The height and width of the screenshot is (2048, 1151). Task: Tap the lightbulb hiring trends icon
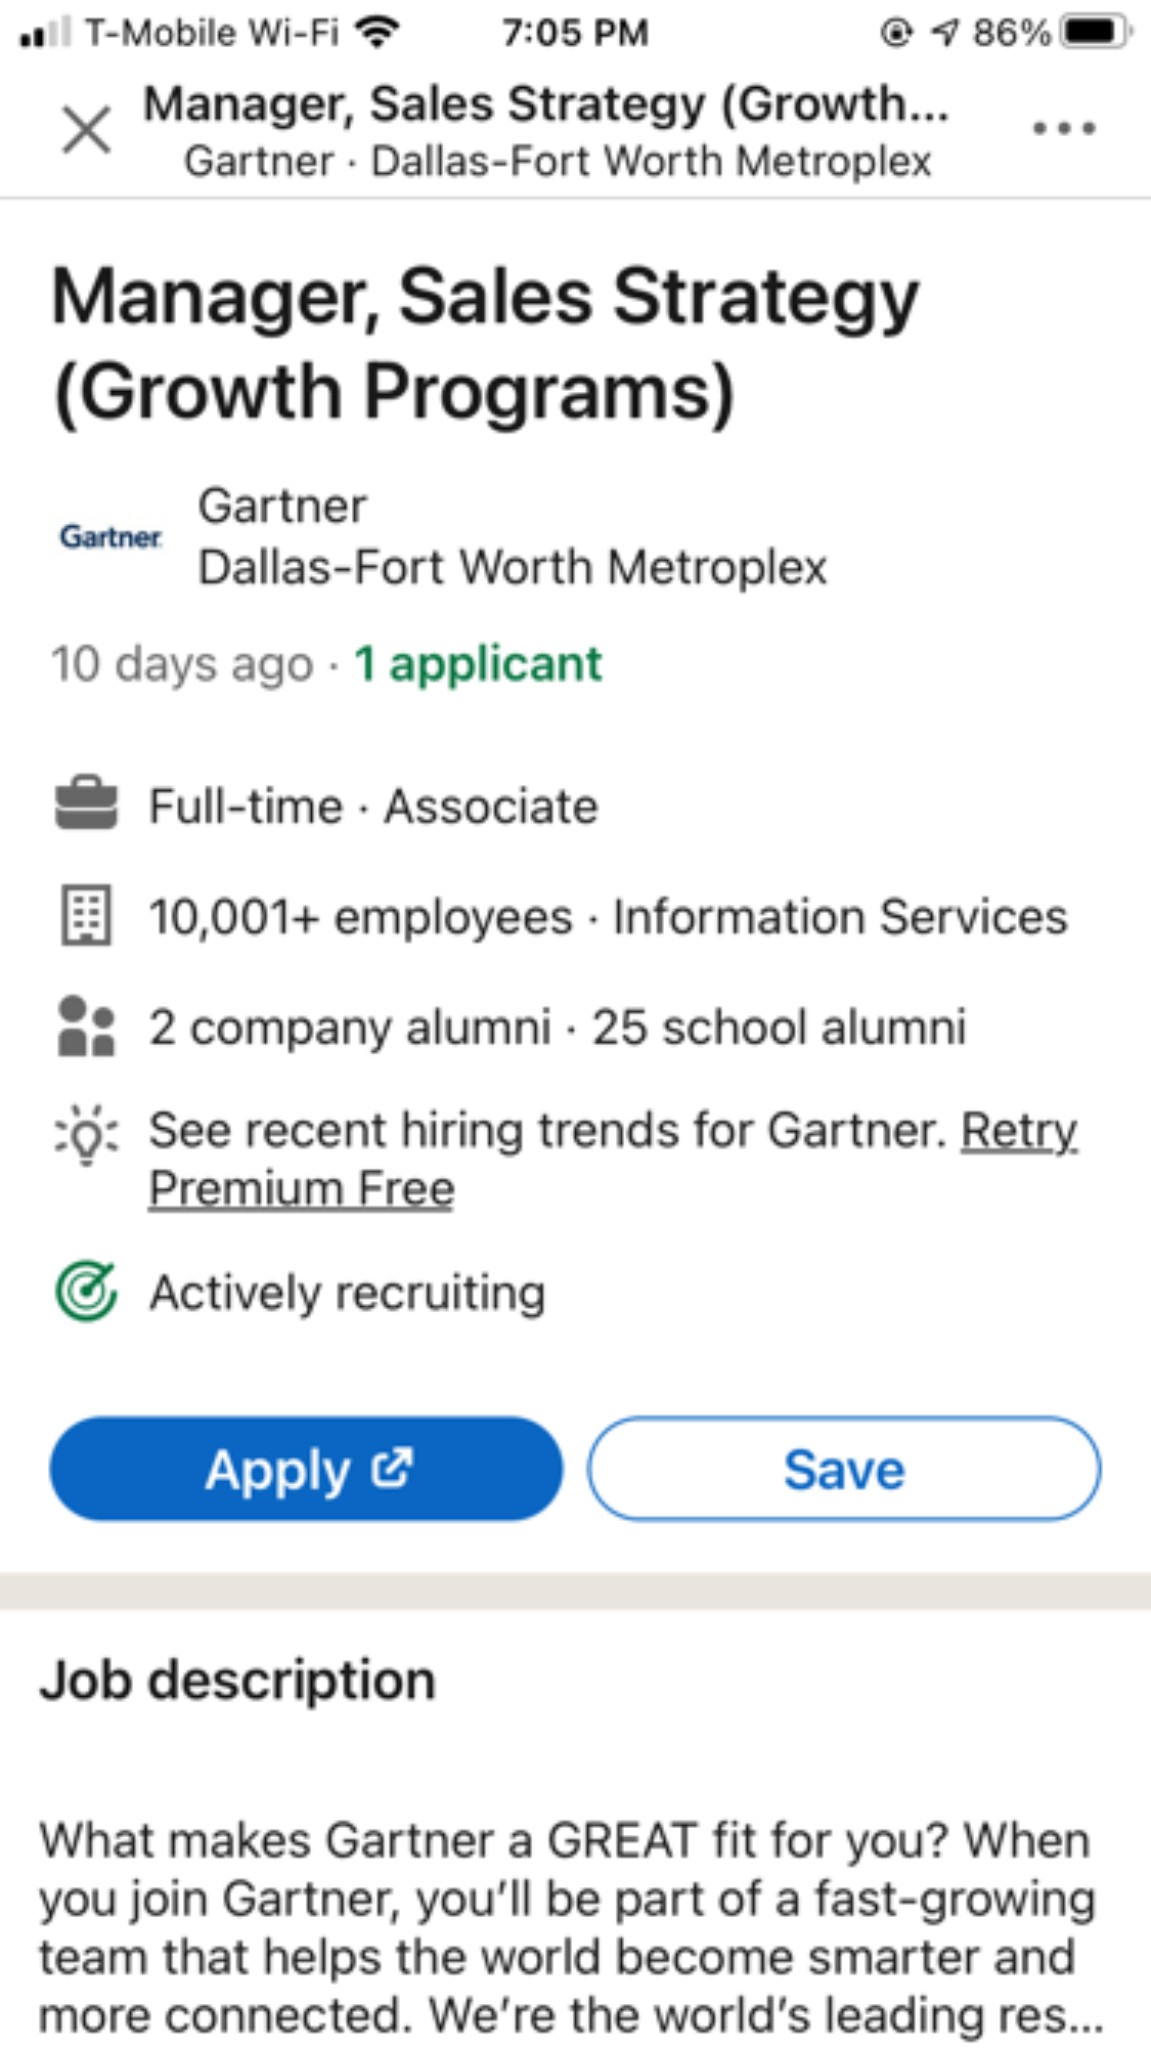86,1136
